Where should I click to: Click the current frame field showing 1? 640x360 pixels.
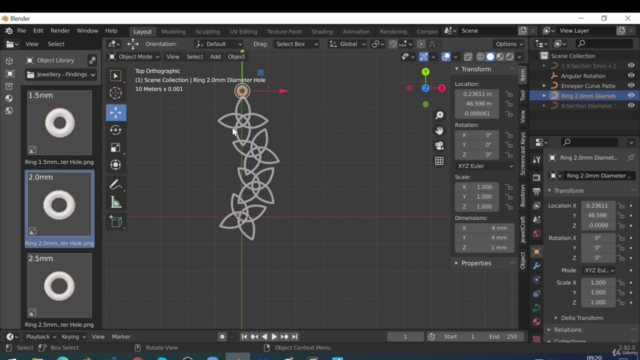[405, 337]
